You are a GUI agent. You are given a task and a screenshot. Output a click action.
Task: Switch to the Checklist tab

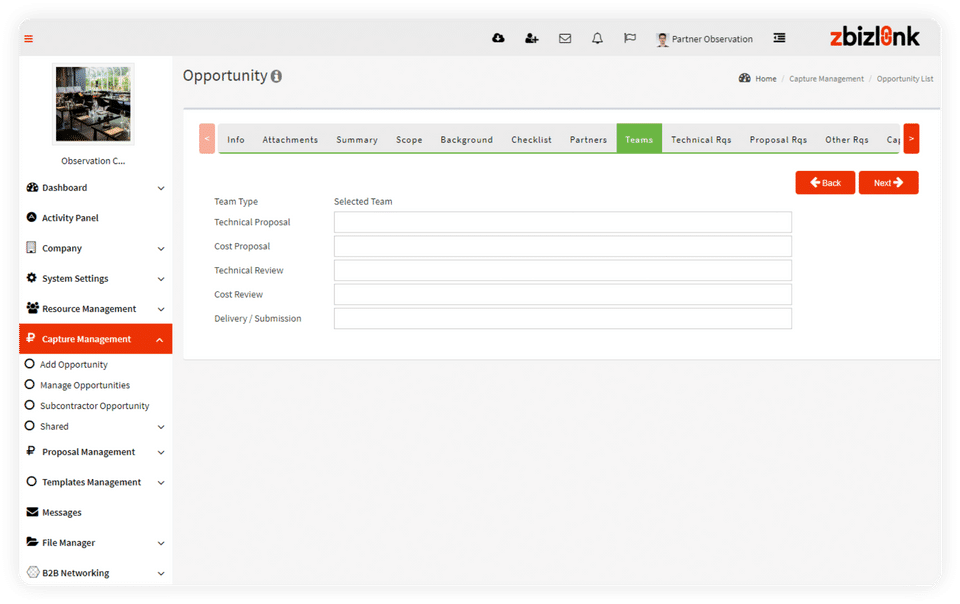(531, 140)
